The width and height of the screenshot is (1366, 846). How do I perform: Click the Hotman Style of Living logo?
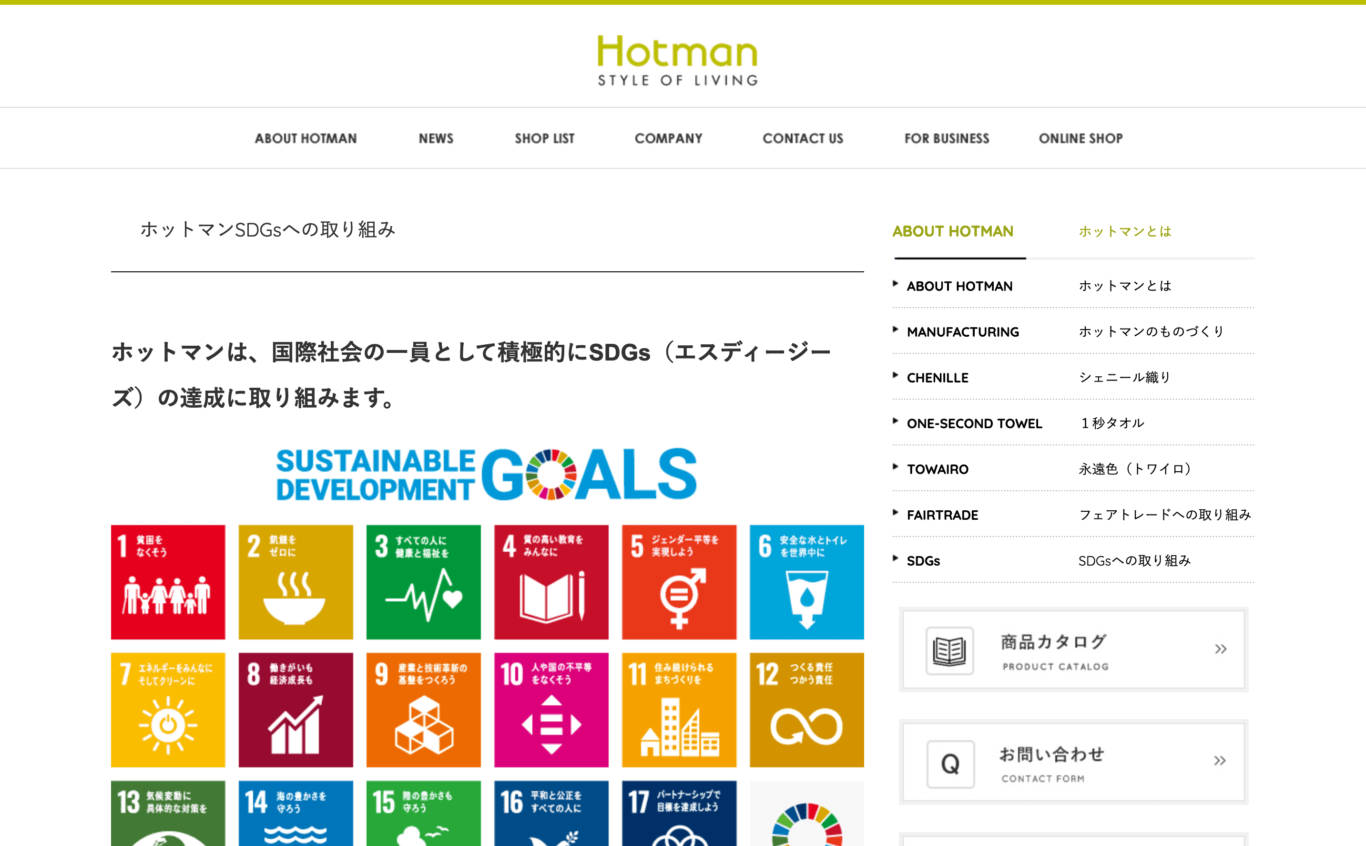[x=677, y=60]
